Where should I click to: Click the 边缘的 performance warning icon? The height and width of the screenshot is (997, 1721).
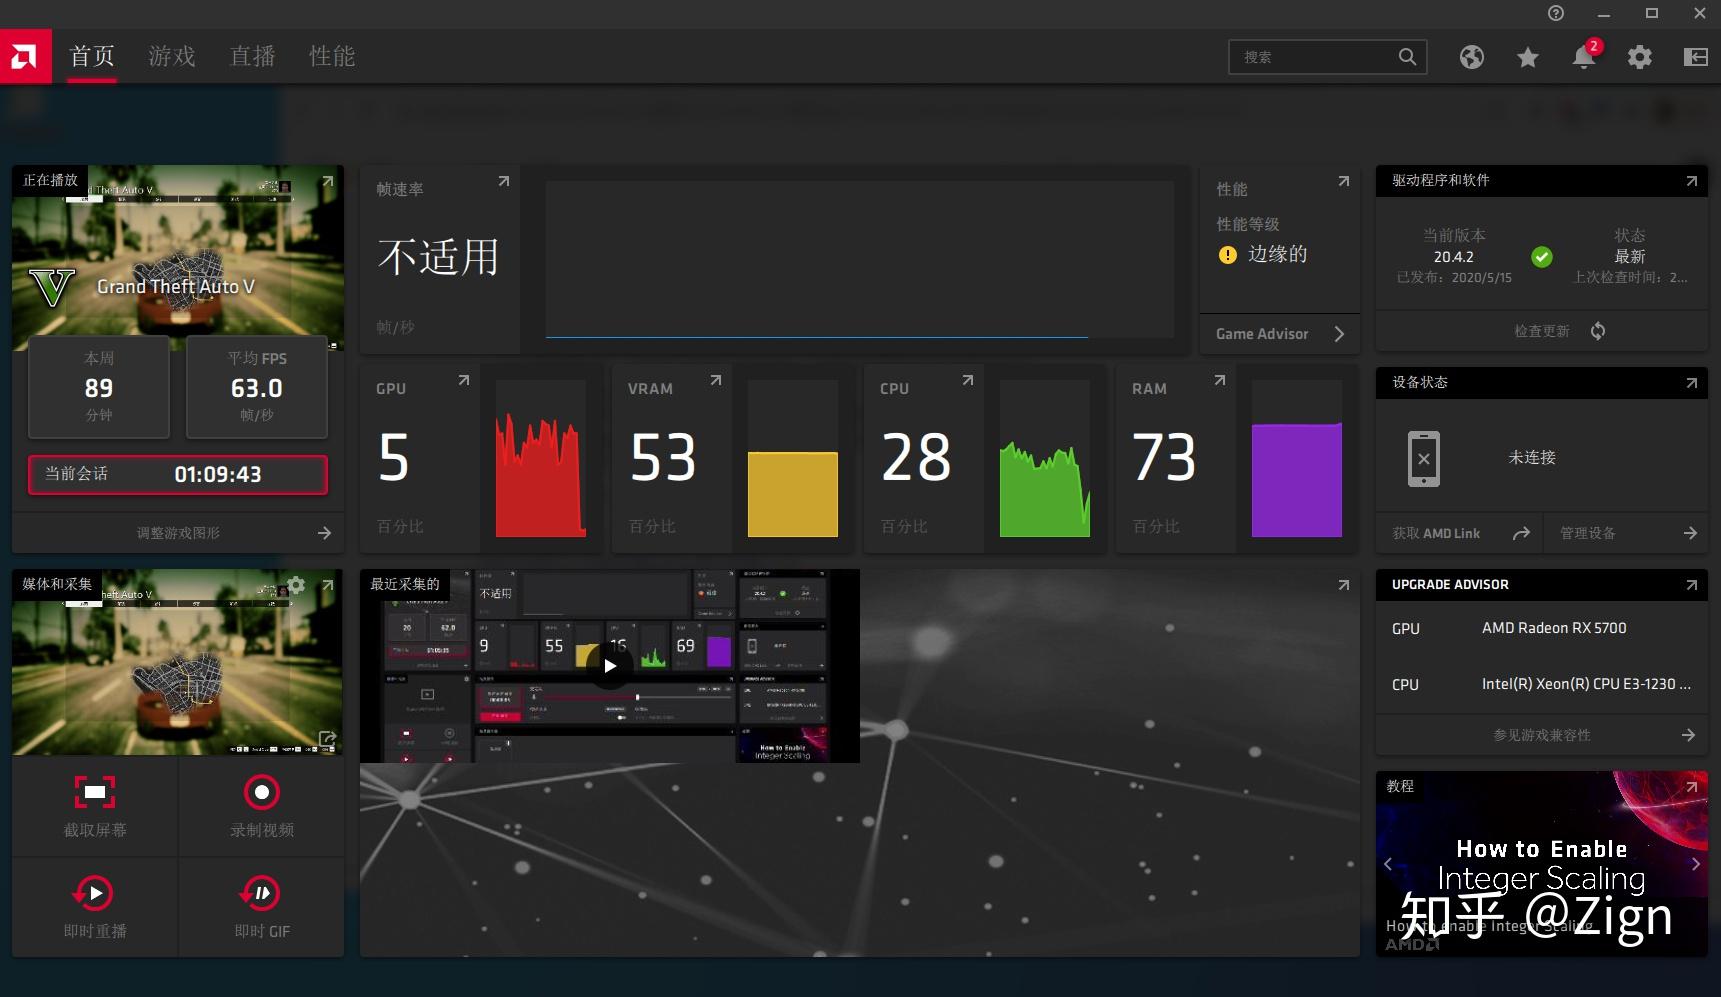coord(1228,255)
